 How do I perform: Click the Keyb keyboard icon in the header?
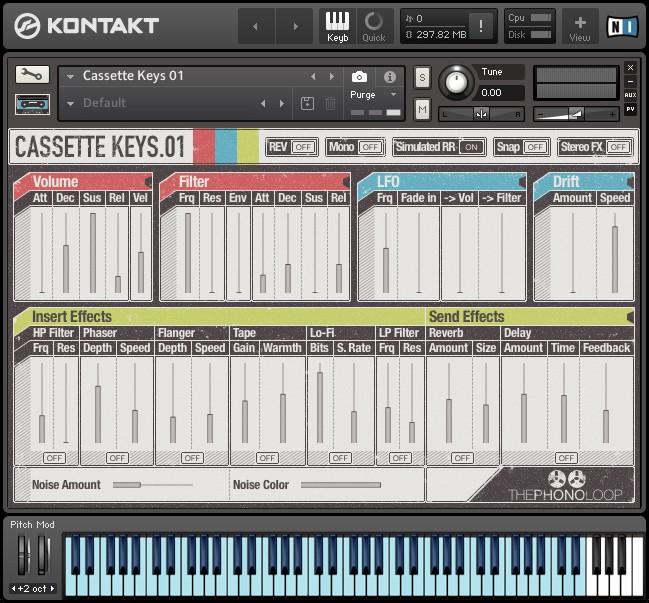(338, 25)
